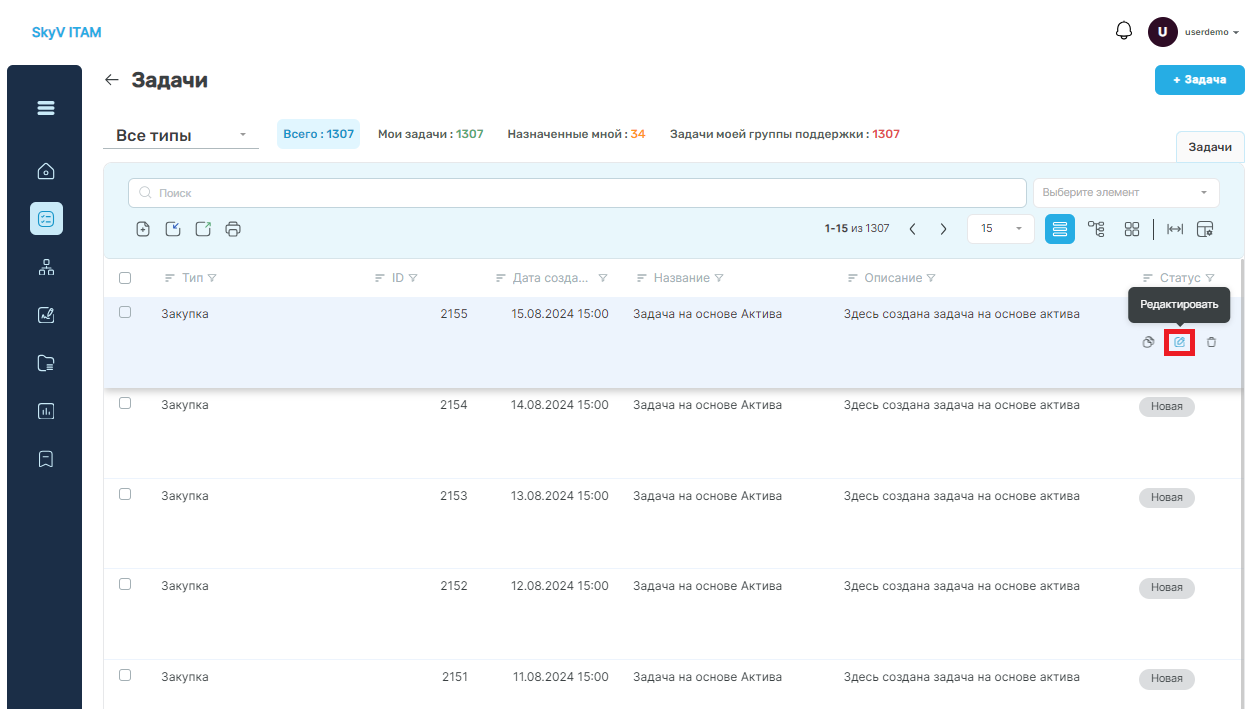
Task: Switch to tree view icon
Action: [x=1096, y=229]
